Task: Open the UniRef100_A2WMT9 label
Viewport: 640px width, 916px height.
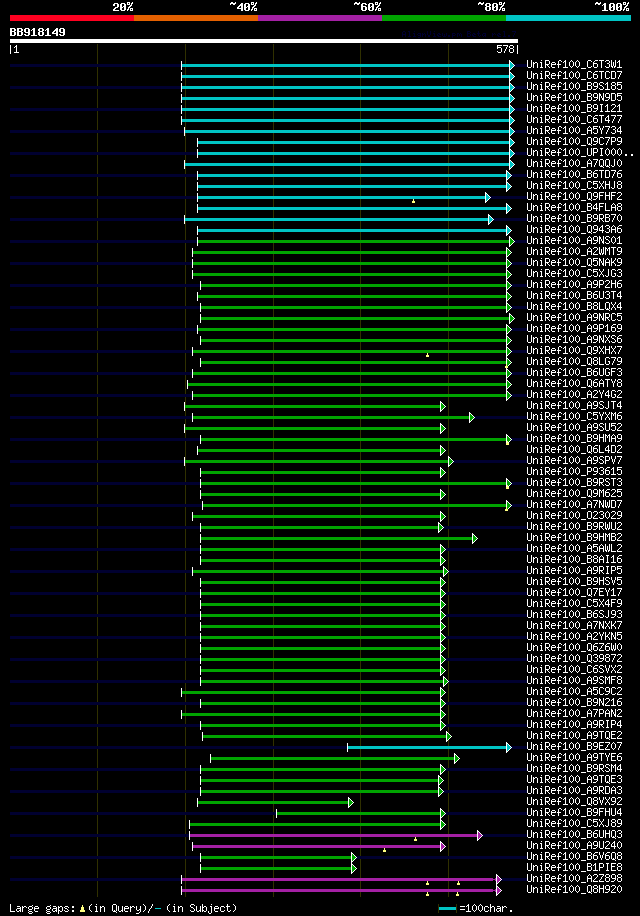Action: coord(574,252)
